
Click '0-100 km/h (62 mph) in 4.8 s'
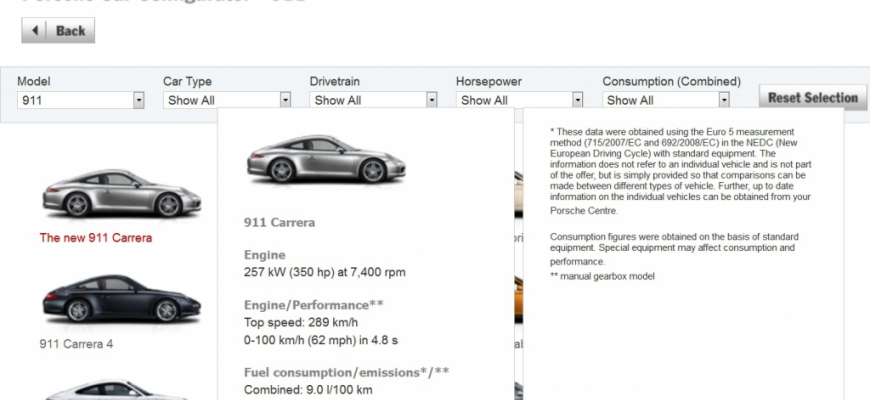point(321,340)
